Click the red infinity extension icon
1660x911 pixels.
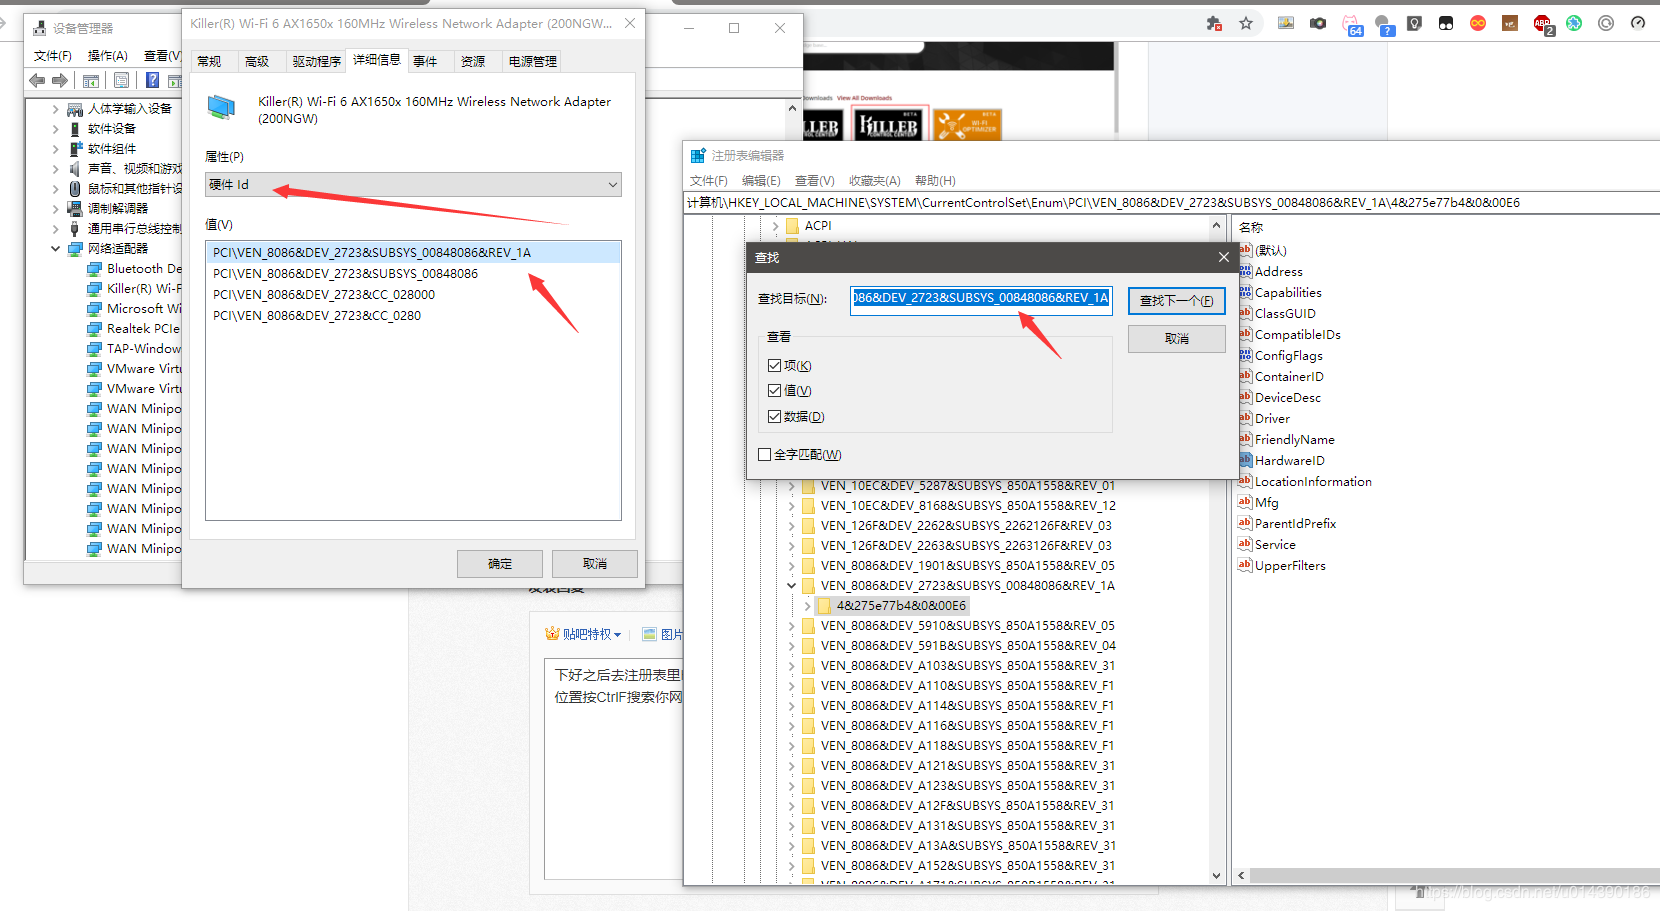1478,23
